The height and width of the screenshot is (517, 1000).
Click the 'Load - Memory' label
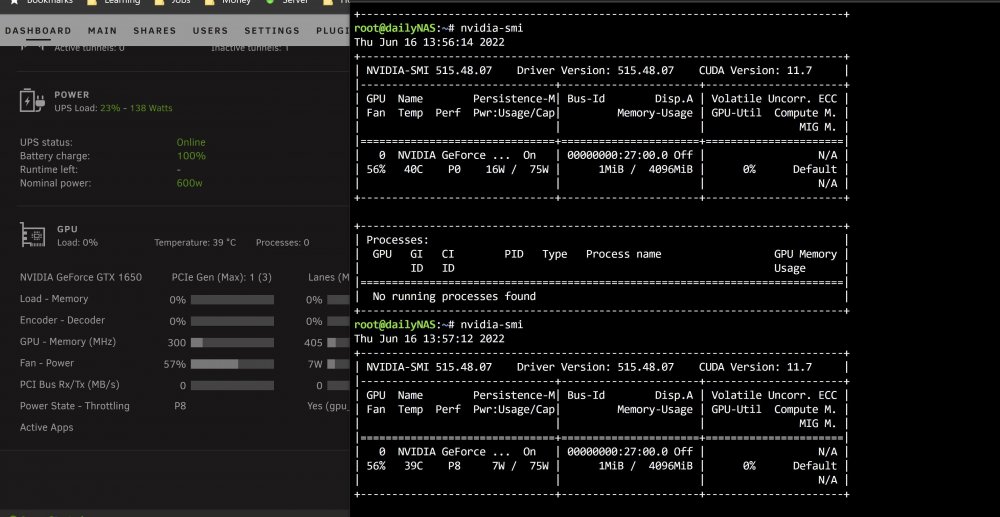(x=54, y=299)
